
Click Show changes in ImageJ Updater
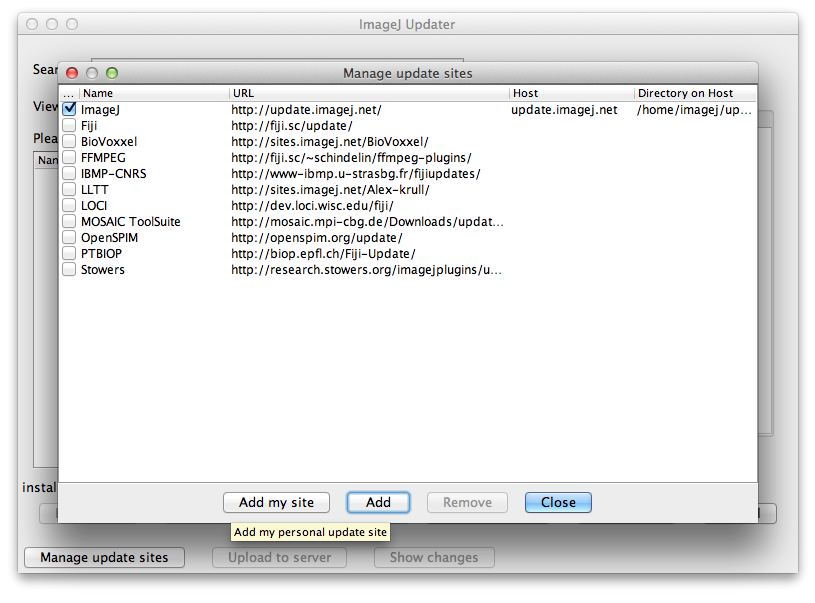tap(434, 558)
